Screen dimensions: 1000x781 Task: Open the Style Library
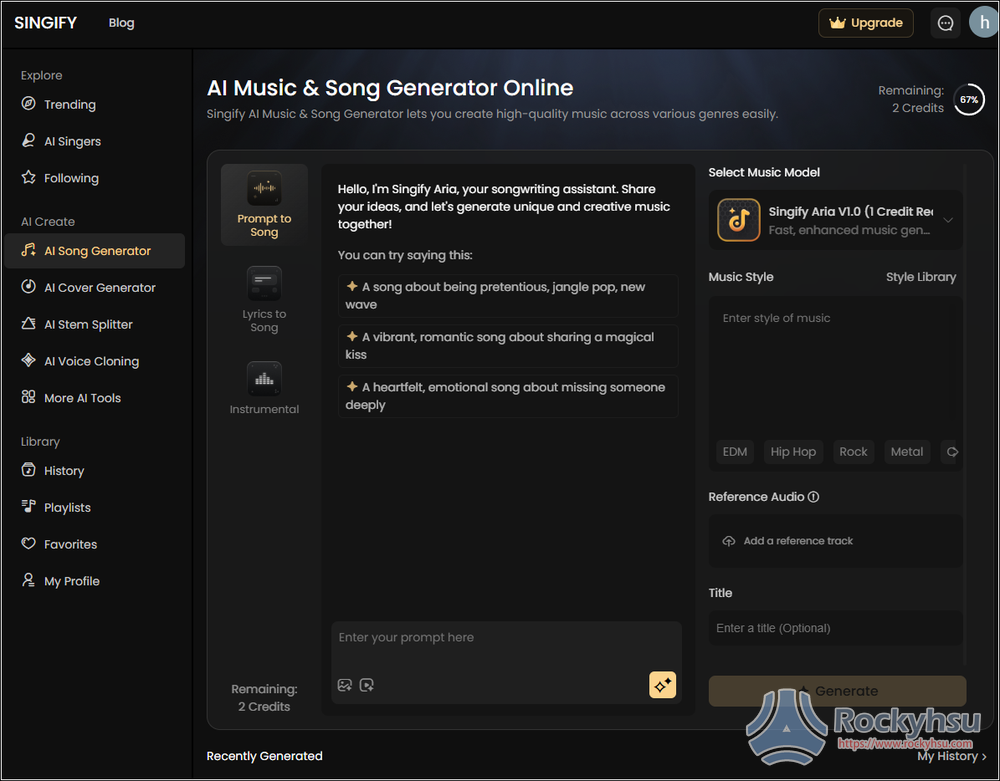coord(921,277)
